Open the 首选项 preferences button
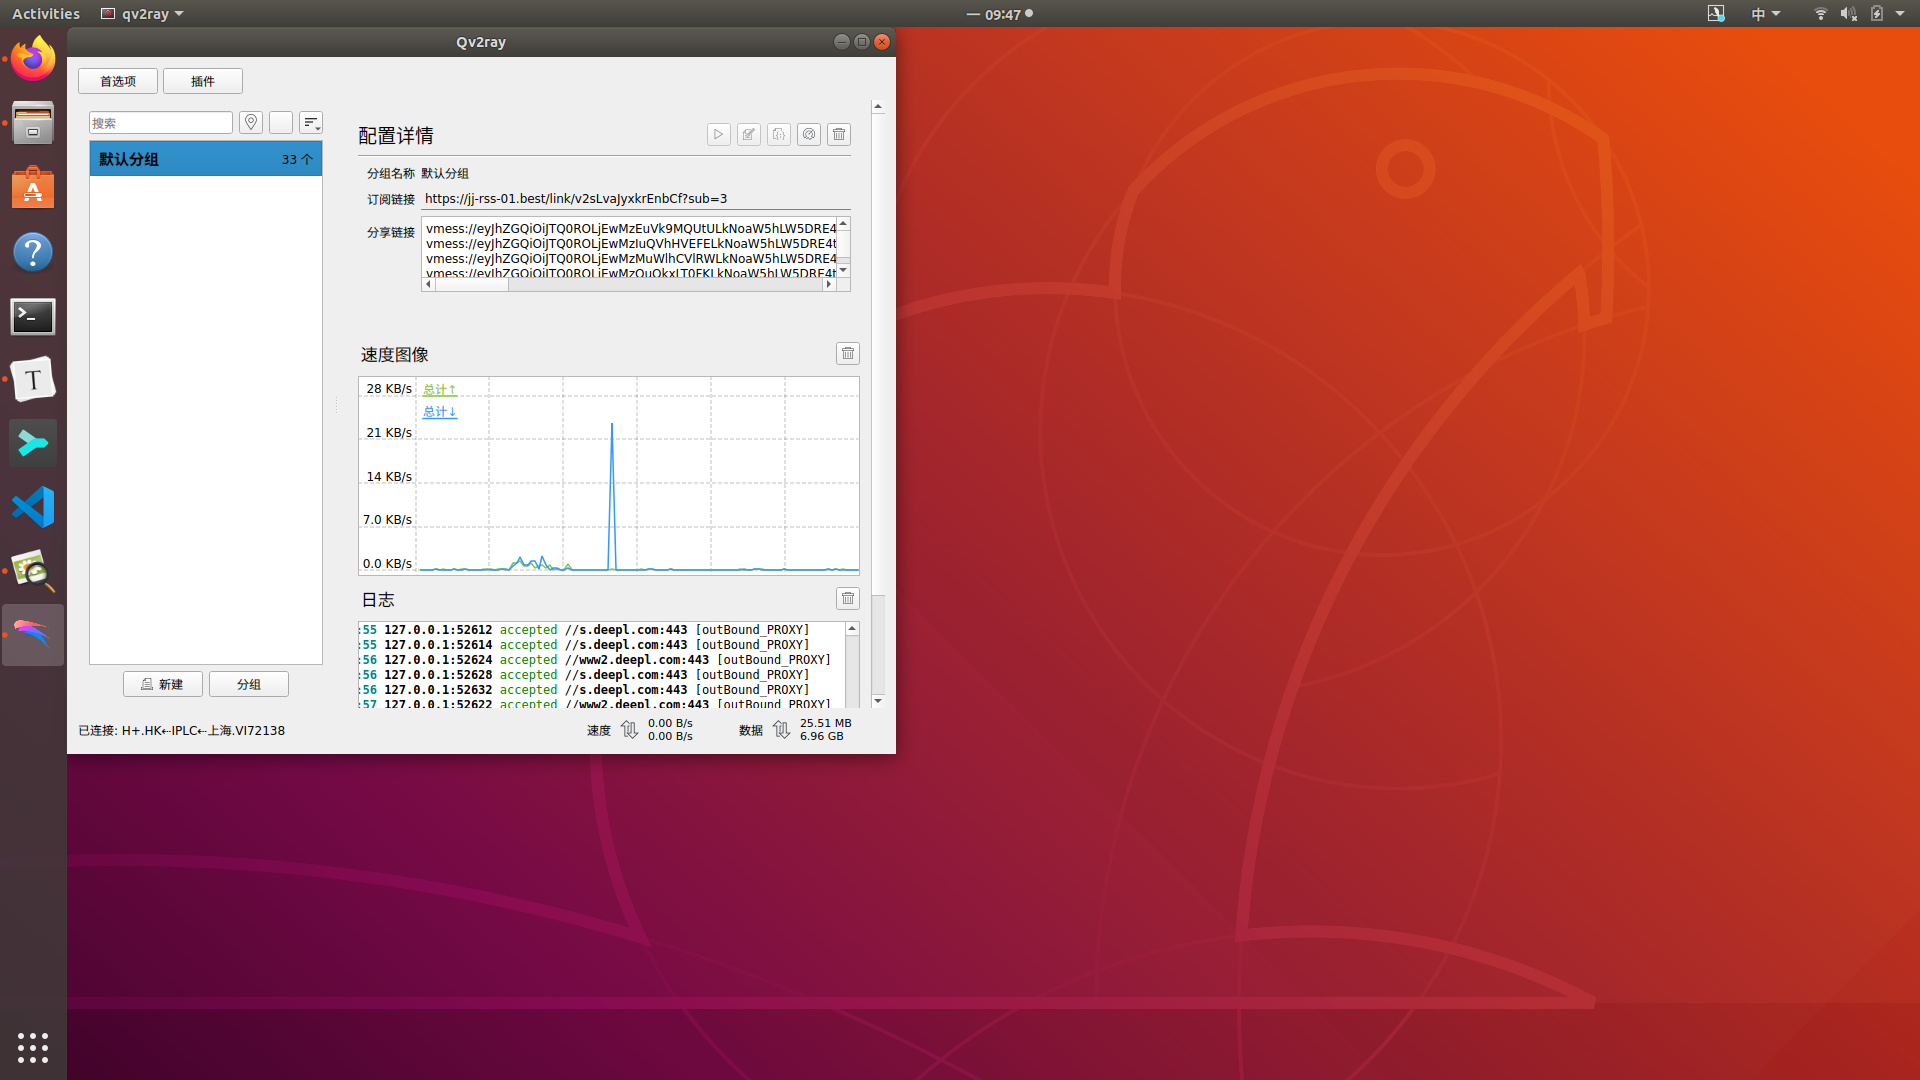 click(x=118, y=81)
